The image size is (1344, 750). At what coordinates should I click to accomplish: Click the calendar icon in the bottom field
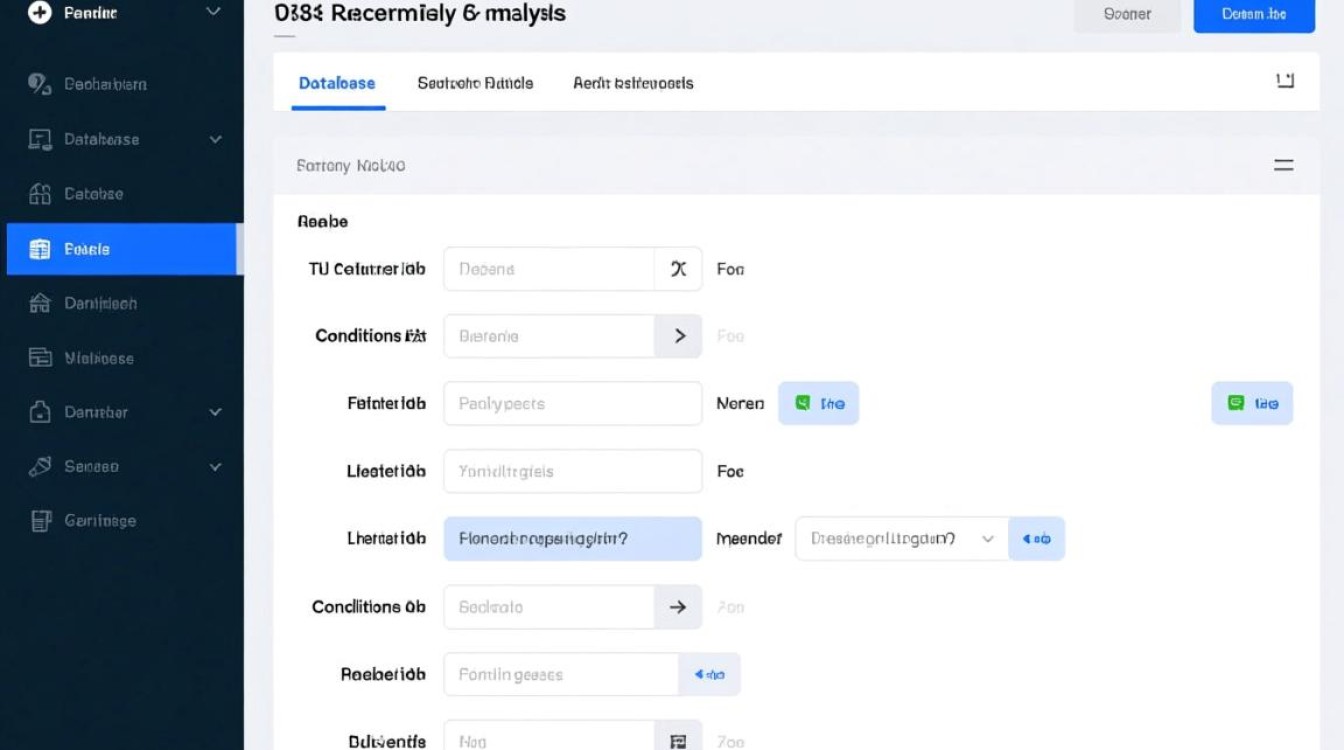click(x=678, y=741)
